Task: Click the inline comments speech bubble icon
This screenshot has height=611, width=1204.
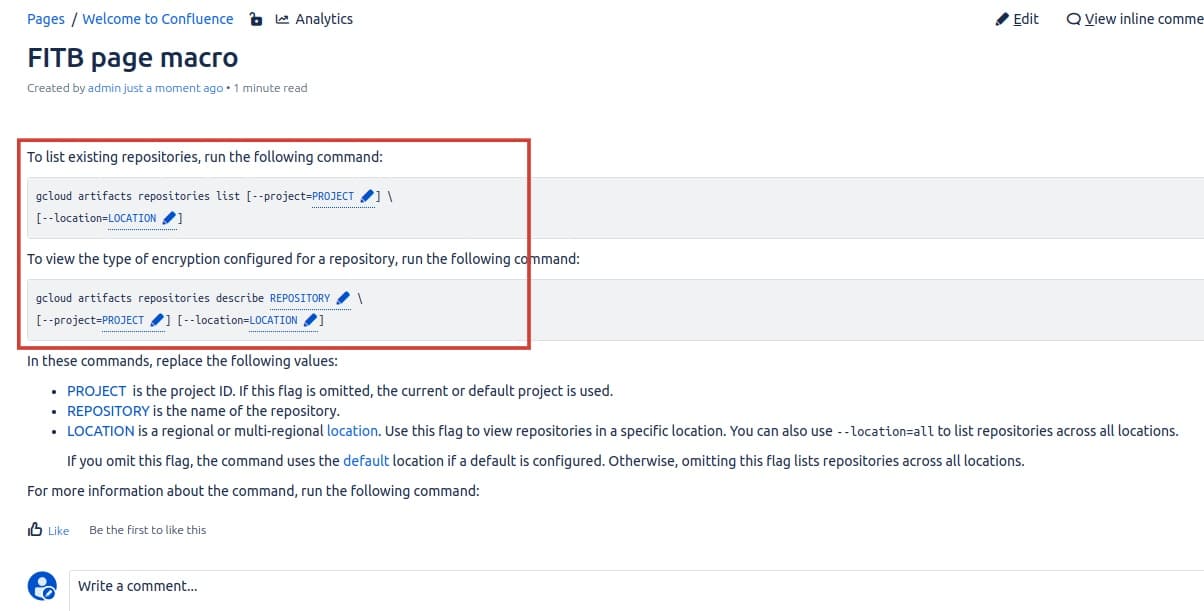Action: click(1074, 19)
